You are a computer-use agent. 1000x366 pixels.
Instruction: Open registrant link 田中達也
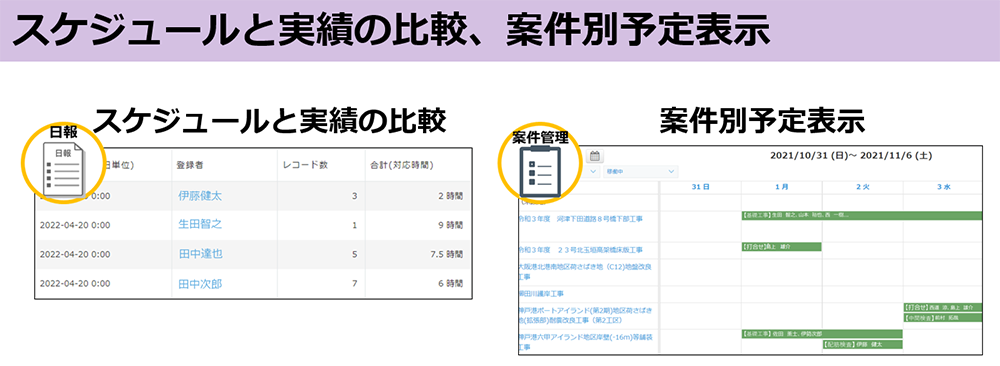point(200,254)
